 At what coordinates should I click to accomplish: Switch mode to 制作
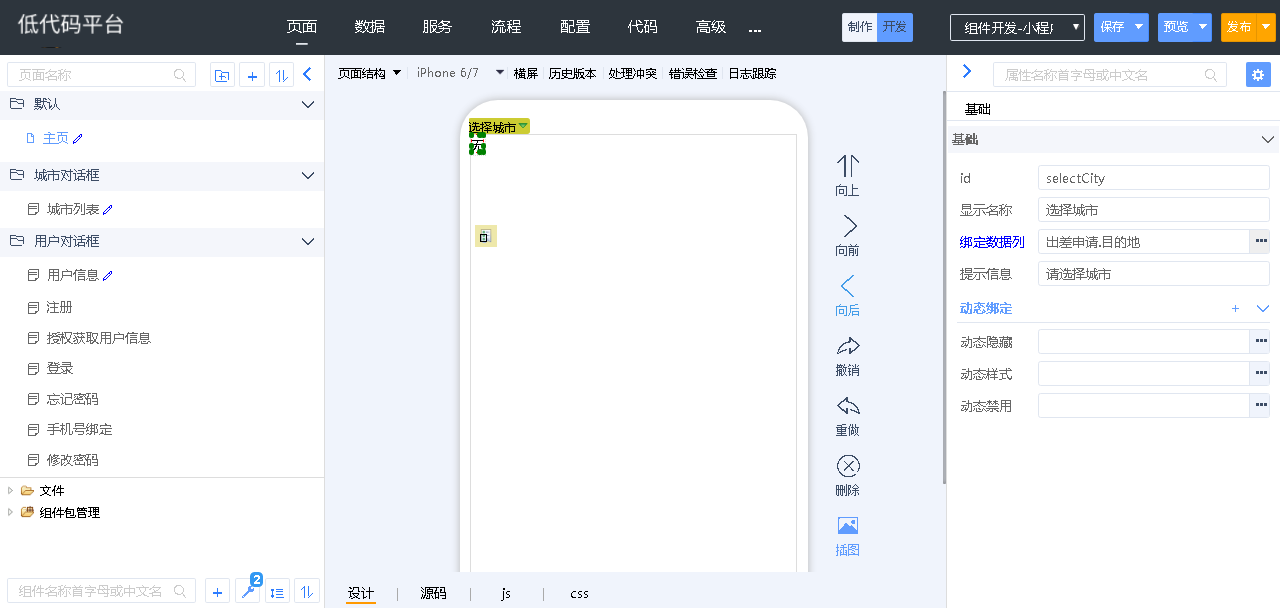click(x=859, y=28)
